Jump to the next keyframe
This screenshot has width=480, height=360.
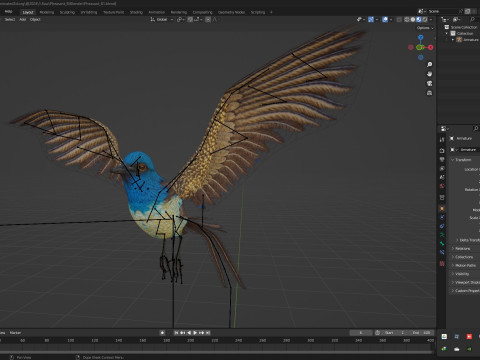coord(201,333)
